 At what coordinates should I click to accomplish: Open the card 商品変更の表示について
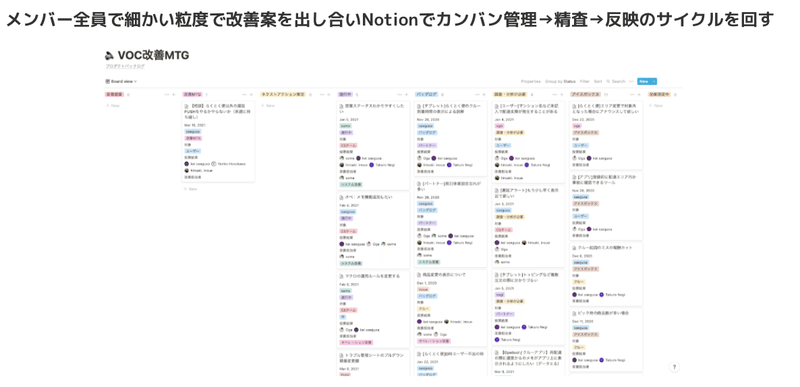[451, 308]
